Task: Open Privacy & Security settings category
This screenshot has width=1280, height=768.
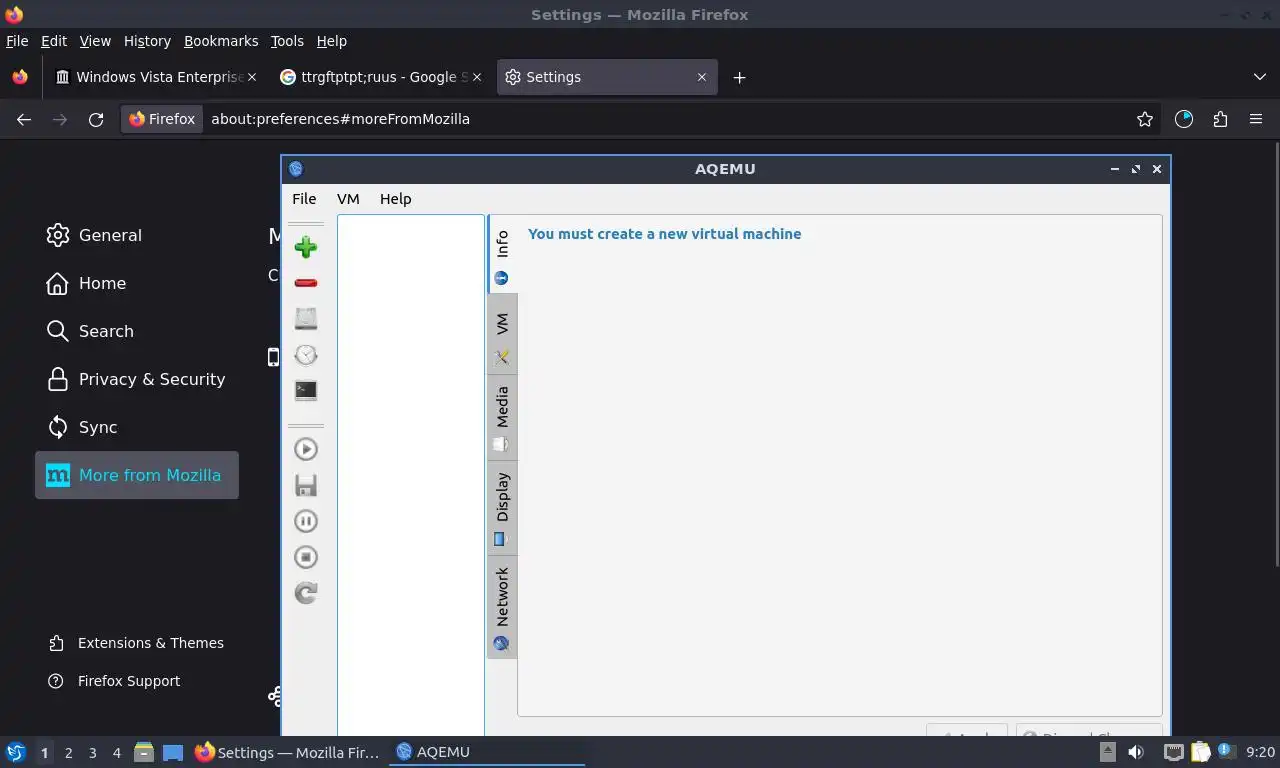Action: click(x=136, y=379)
